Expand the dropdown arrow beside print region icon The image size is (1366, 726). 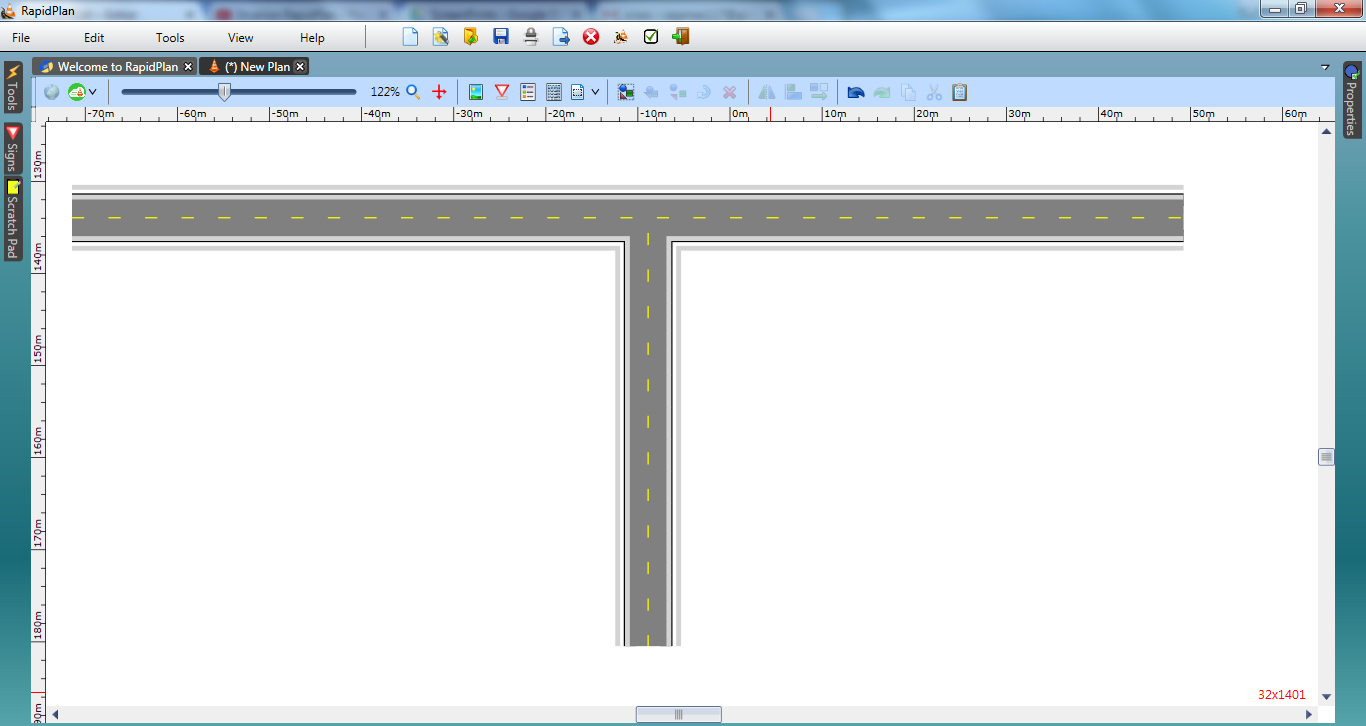coord(595,92)
